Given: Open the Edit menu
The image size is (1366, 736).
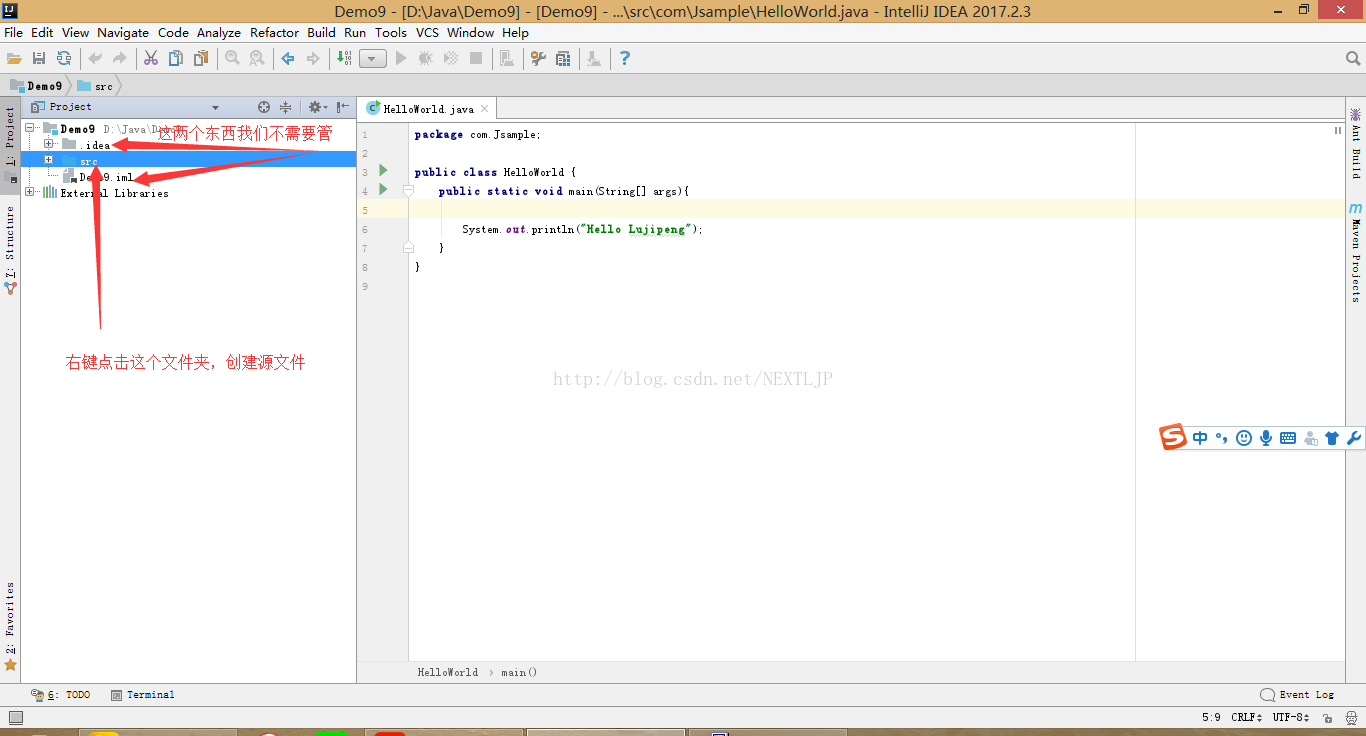Looking at the screenshot, I should (42, 32).
